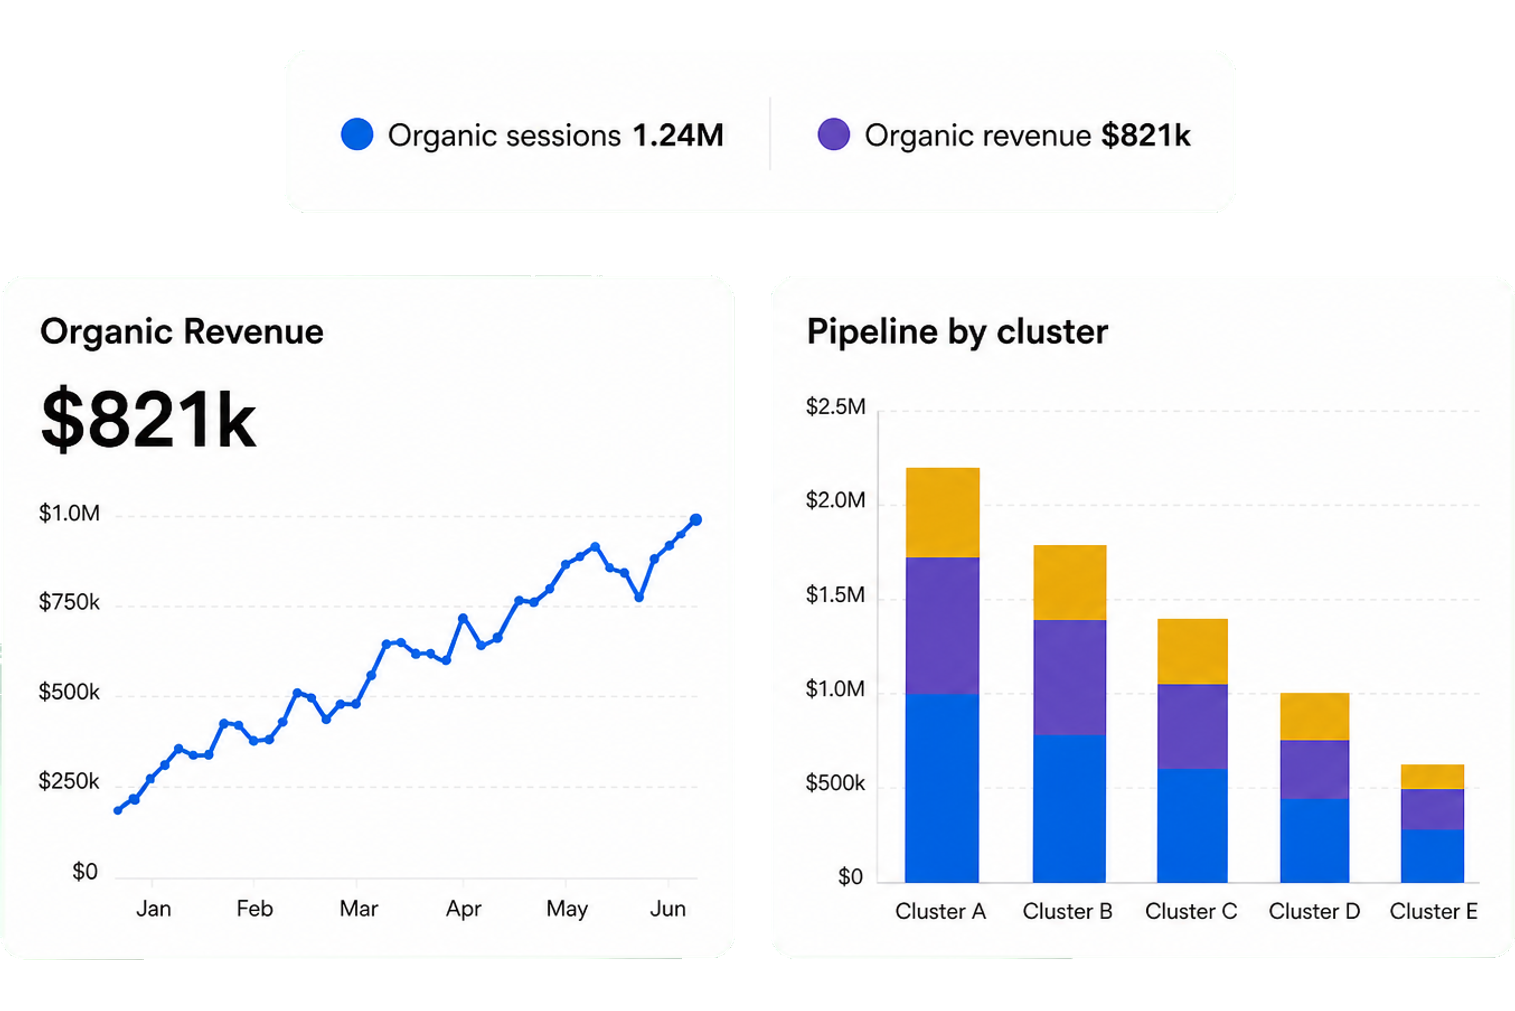Click the Cluster B axis label

(1067, 911)
